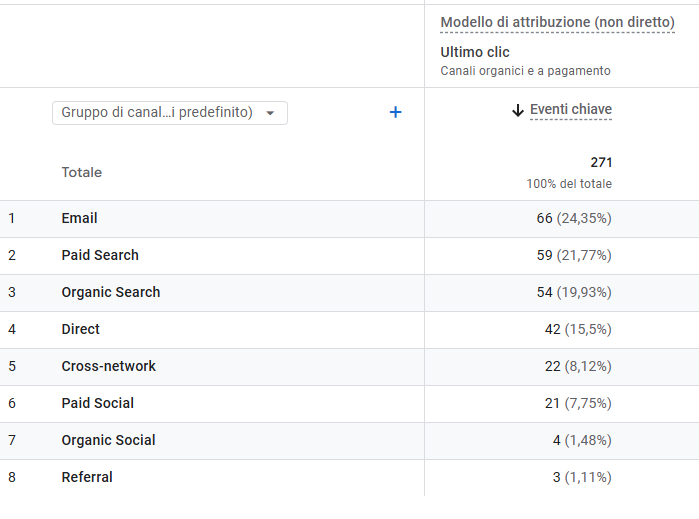Sort by the Eventi chiave column header
The height and width of the screenshot is (519, 699).
[x=571, y=110]
